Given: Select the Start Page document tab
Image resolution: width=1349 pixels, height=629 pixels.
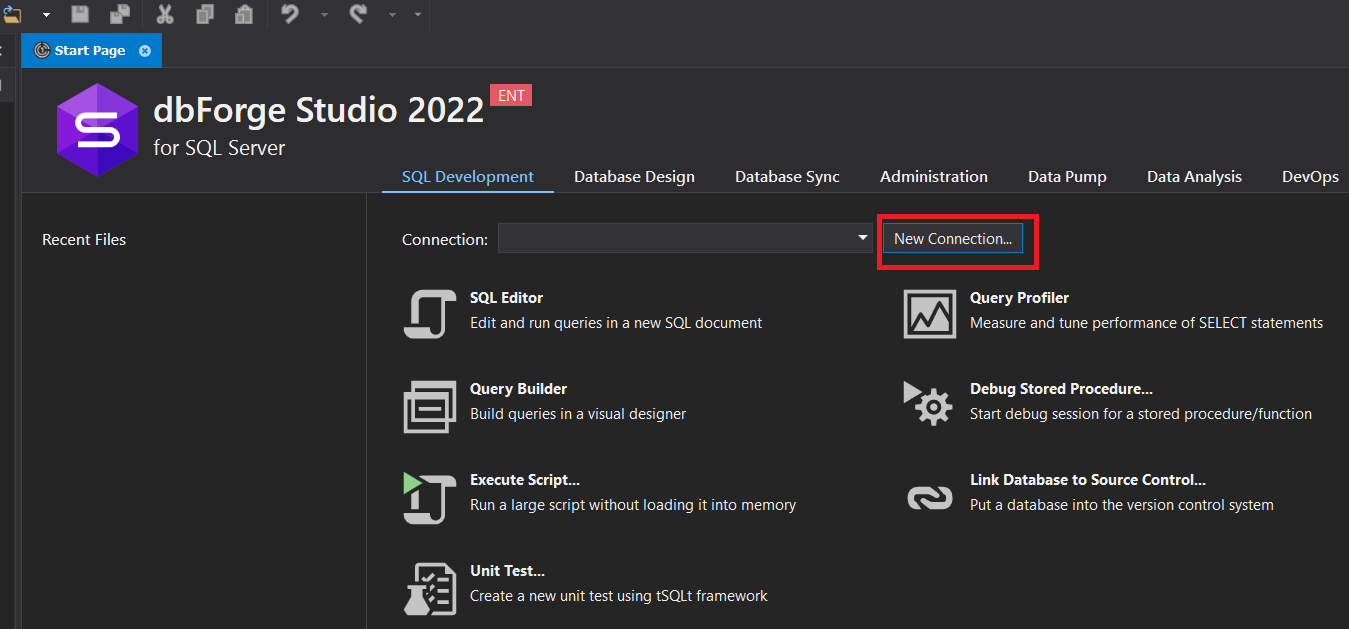Looking at the screenshot, I should [x=90, y=51].
